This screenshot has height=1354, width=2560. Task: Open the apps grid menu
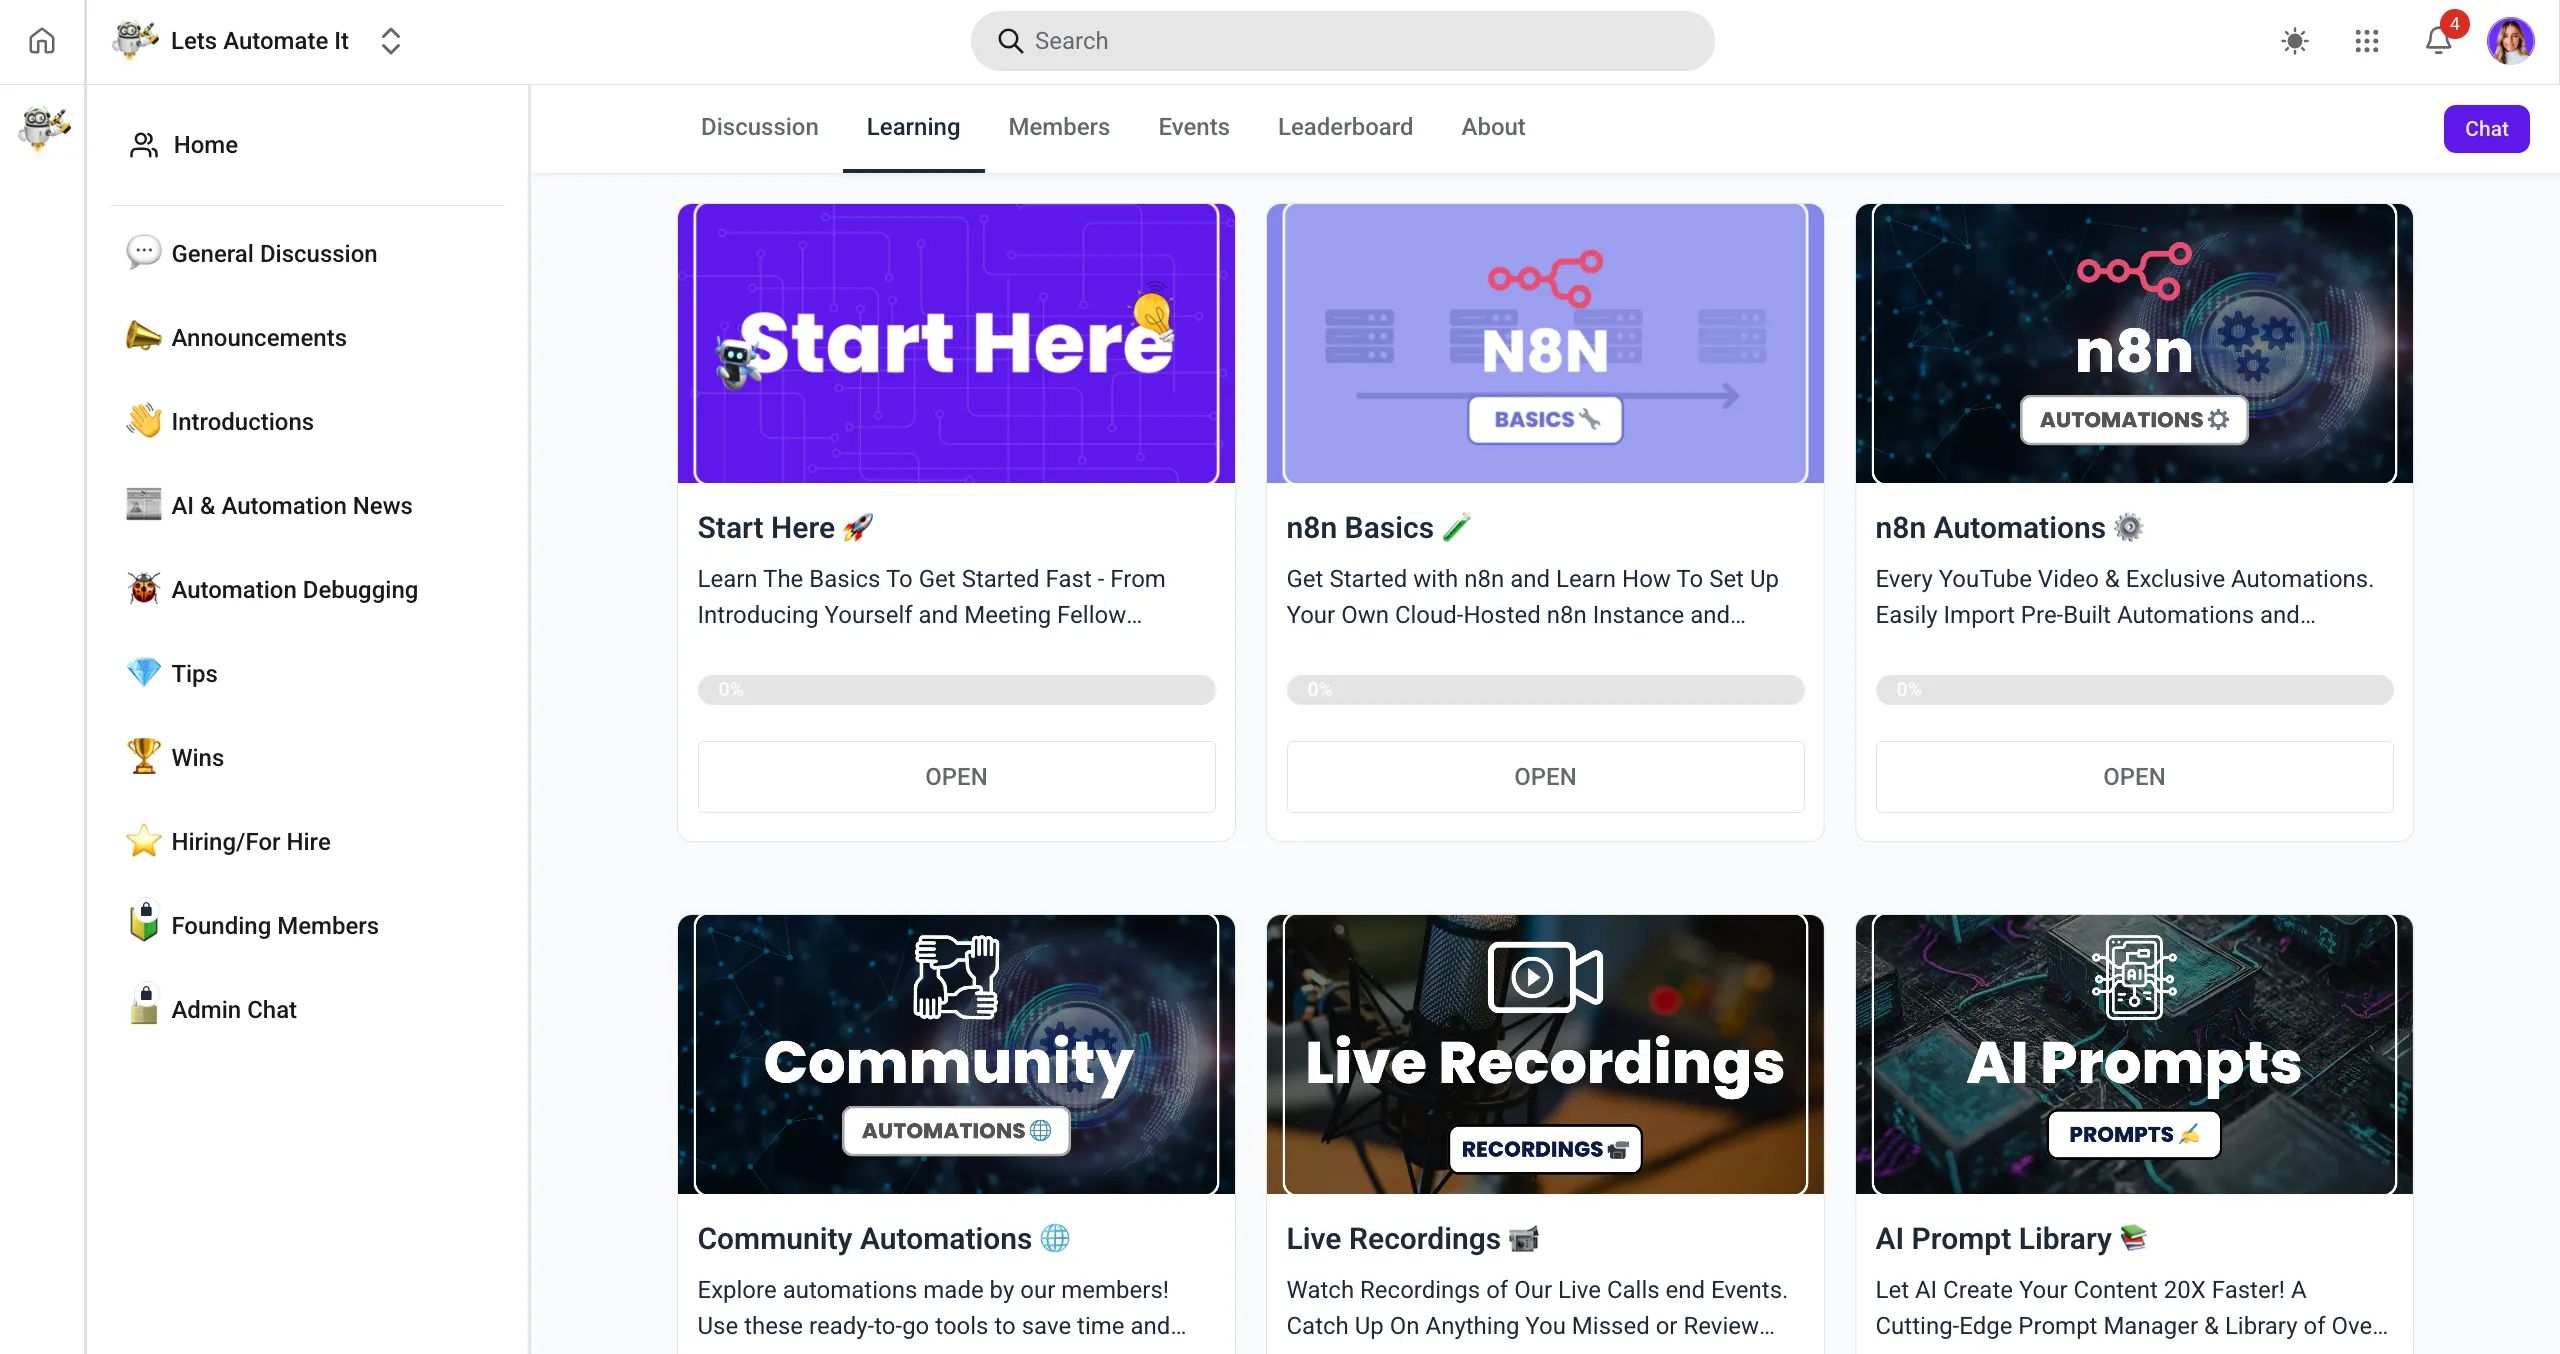point(2366,41)
